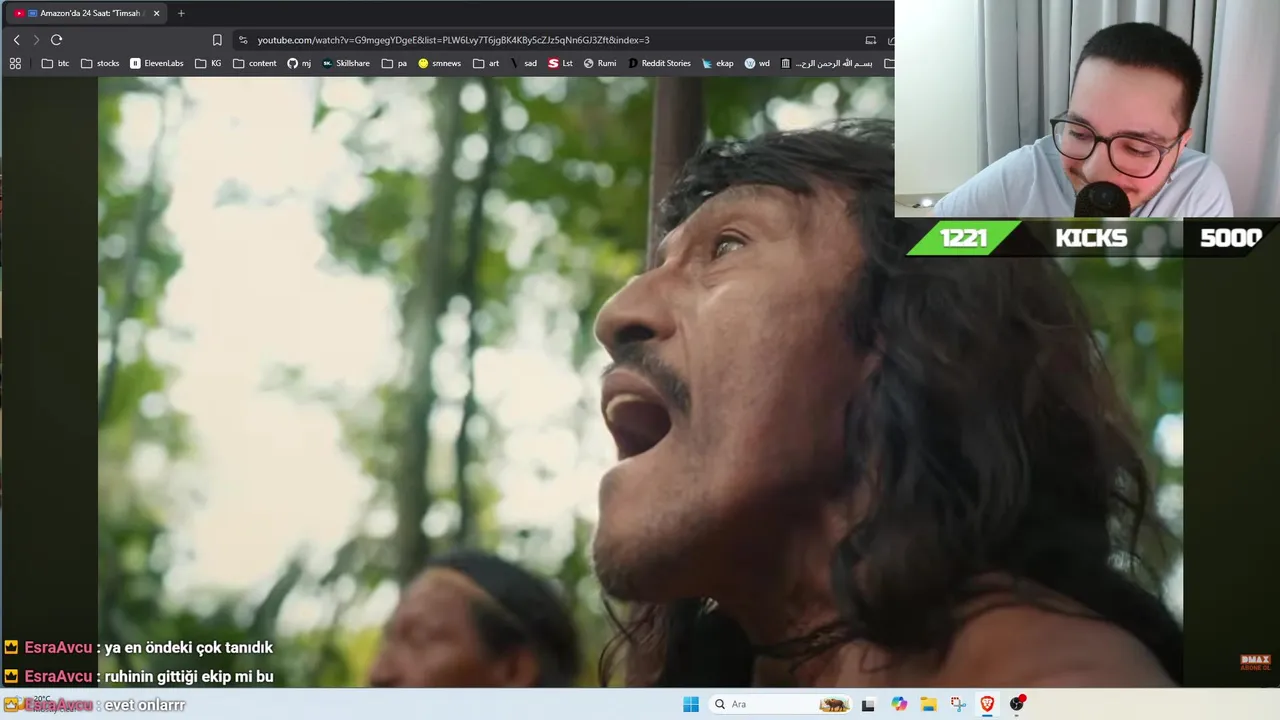Open the sad bookmark

[x=523, y=63]
